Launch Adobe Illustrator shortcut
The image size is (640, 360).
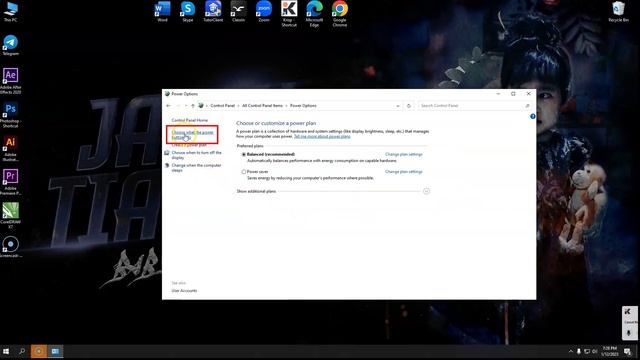tap(11, 149)
